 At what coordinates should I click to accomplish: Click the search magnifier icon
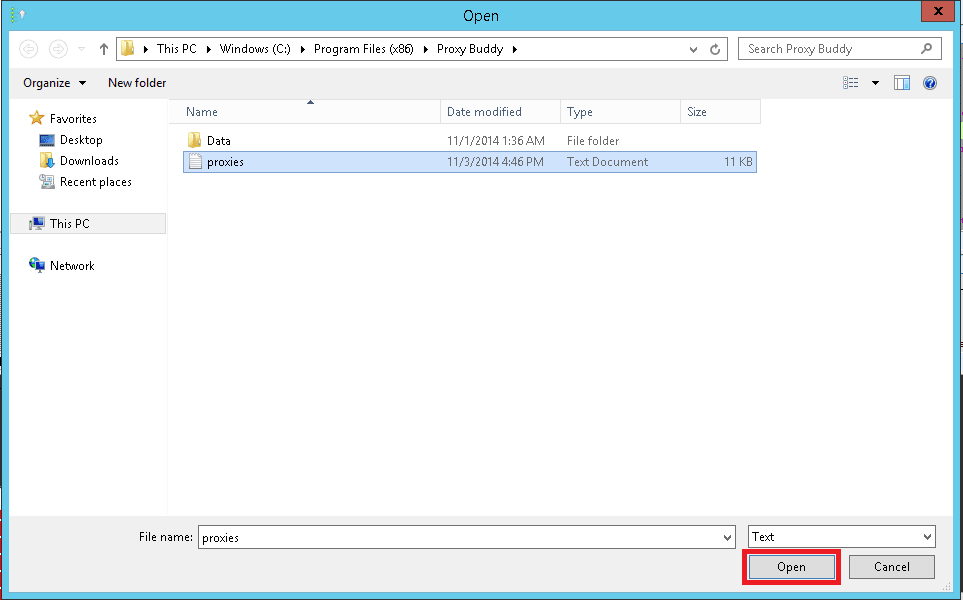927,49
